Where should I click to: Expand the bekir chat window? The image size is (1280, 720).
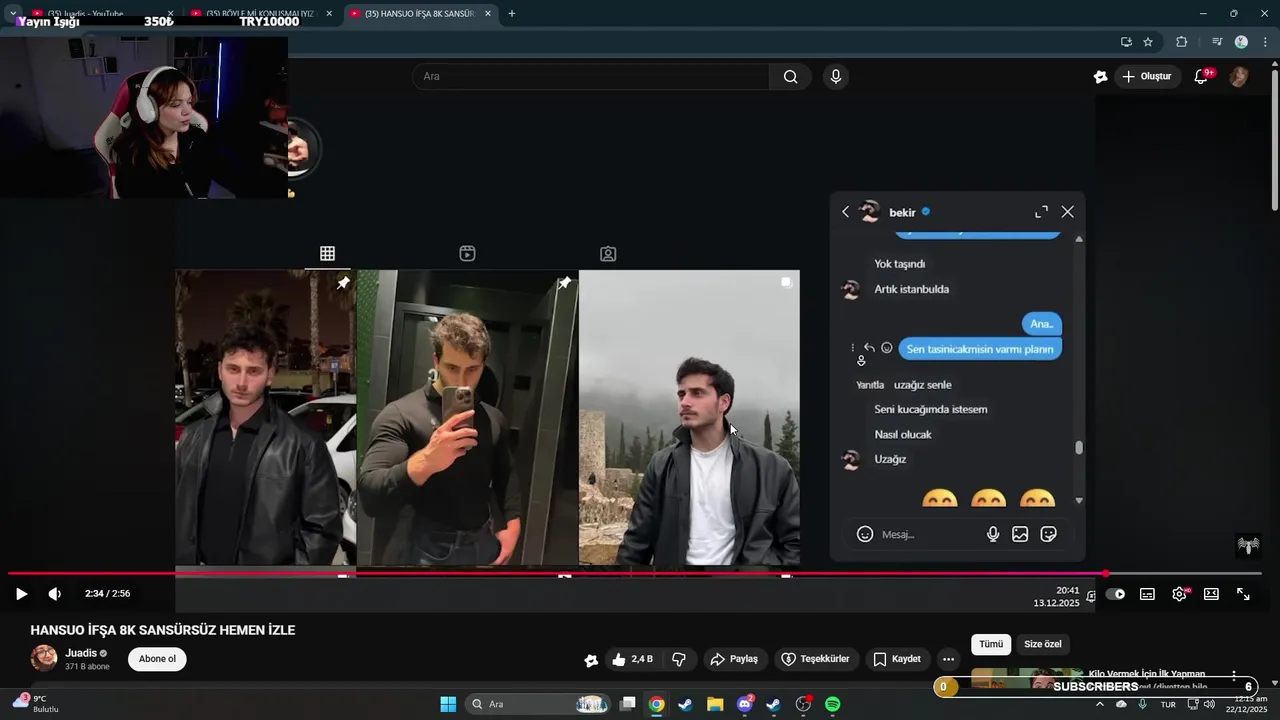pyautogui.click(x=1041, y=212)
